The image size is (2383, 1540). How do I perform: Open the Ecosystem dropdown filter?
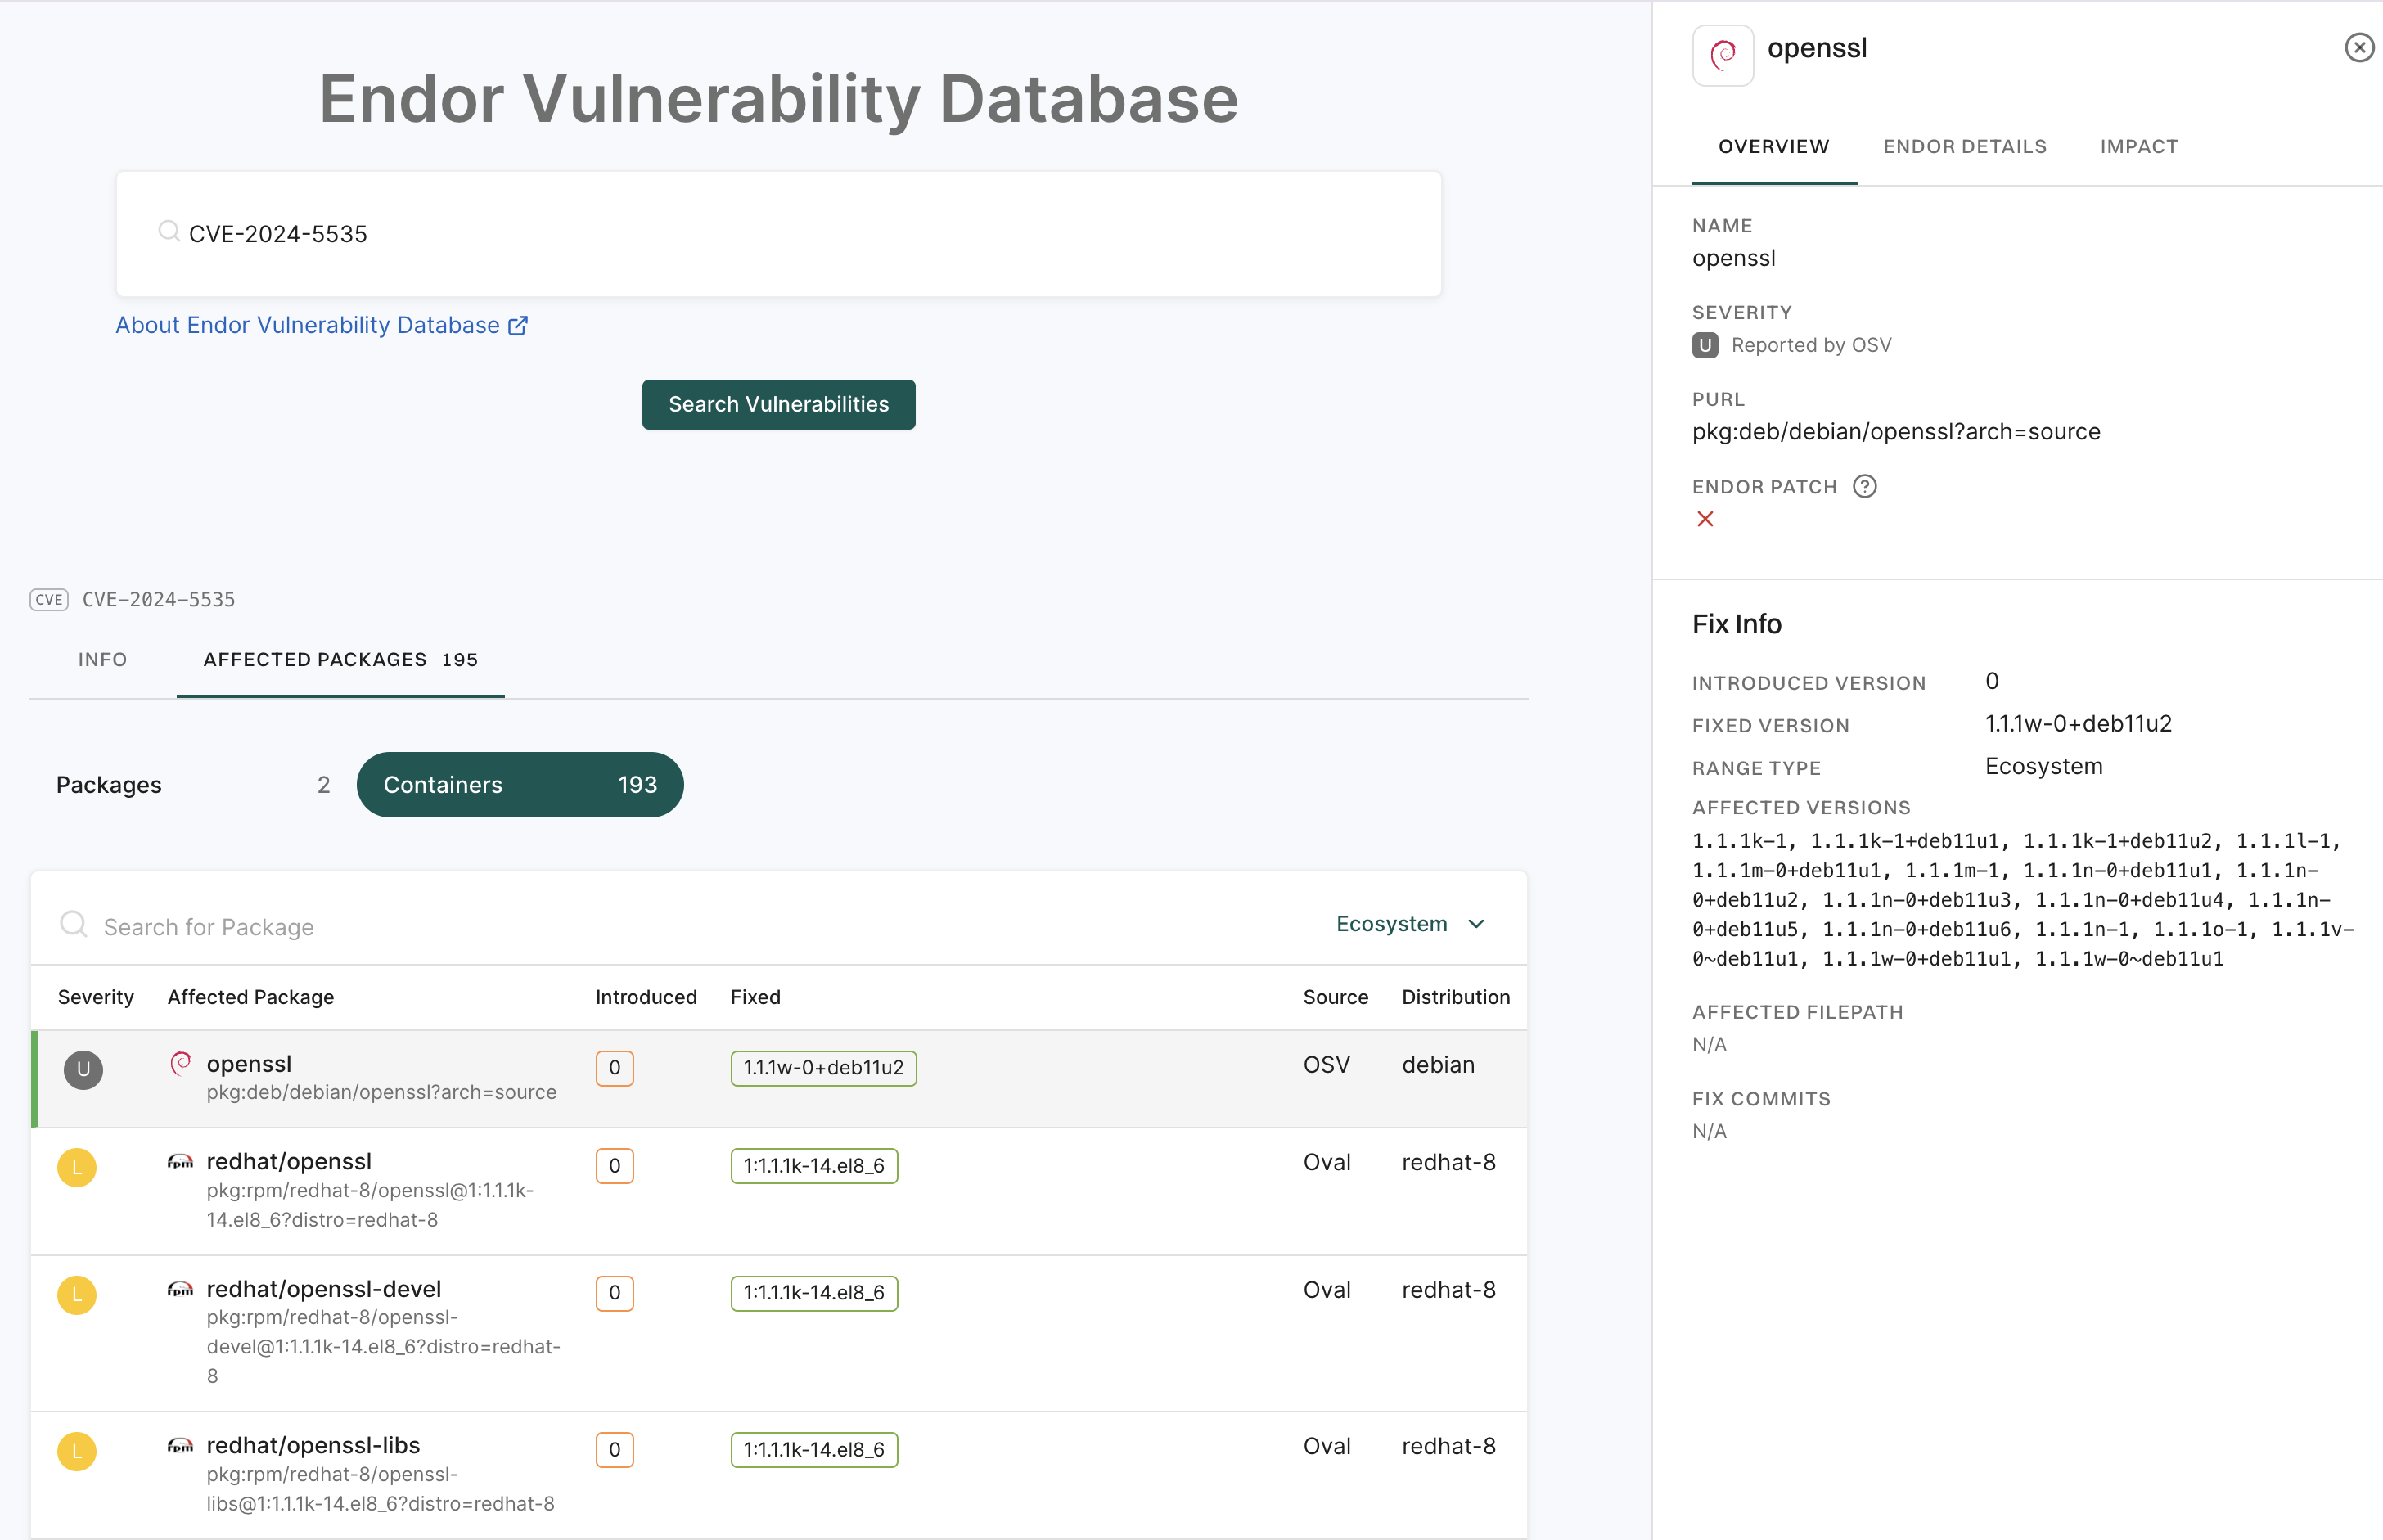[x=1410, y=924]
